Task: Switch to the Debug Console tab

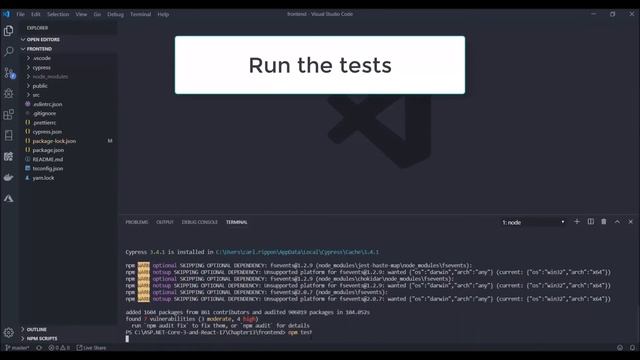Action: (200, 222)
